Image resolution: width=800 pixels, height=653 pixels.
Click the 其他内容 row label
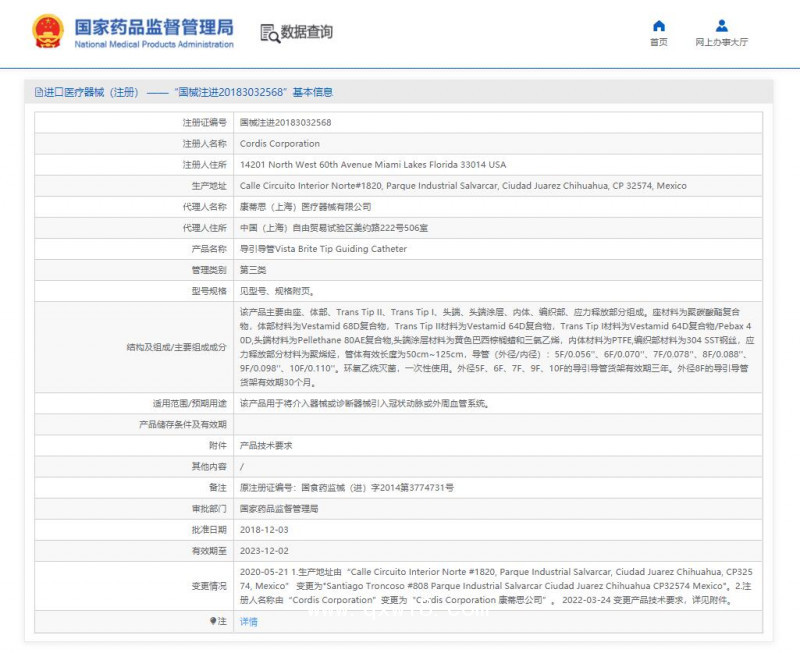(209, 467)
